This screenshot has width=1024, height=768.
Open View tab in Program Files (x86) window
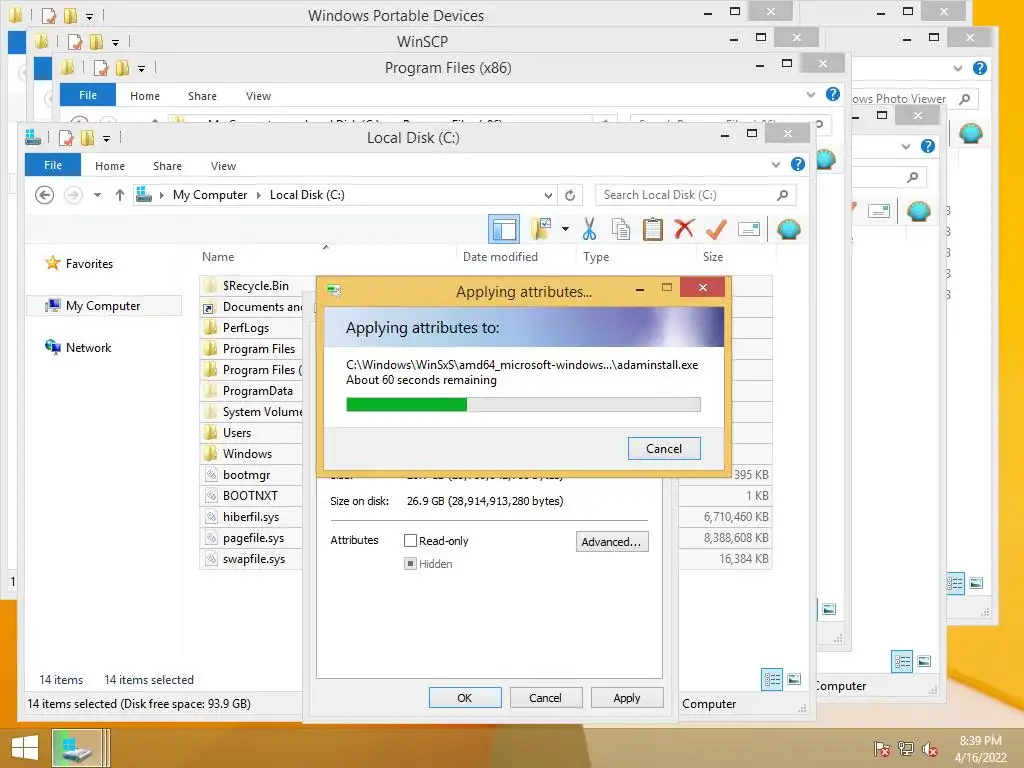click(258, 96)
